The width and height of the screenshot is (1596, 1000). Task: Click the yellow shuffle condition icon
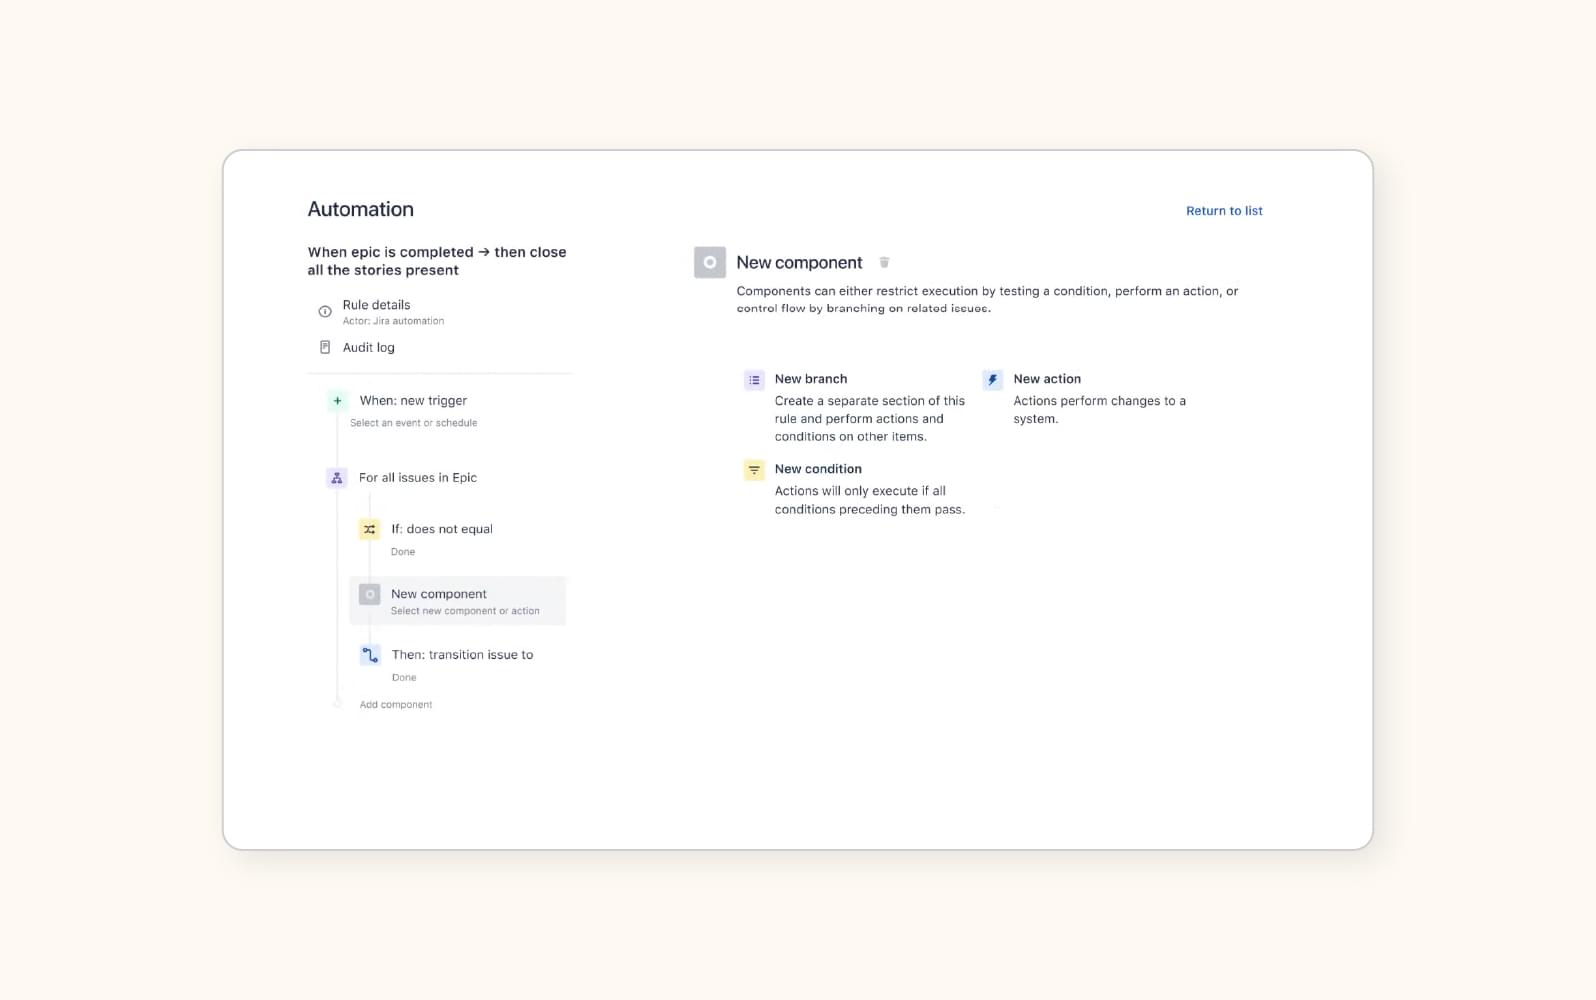point(370,529)
